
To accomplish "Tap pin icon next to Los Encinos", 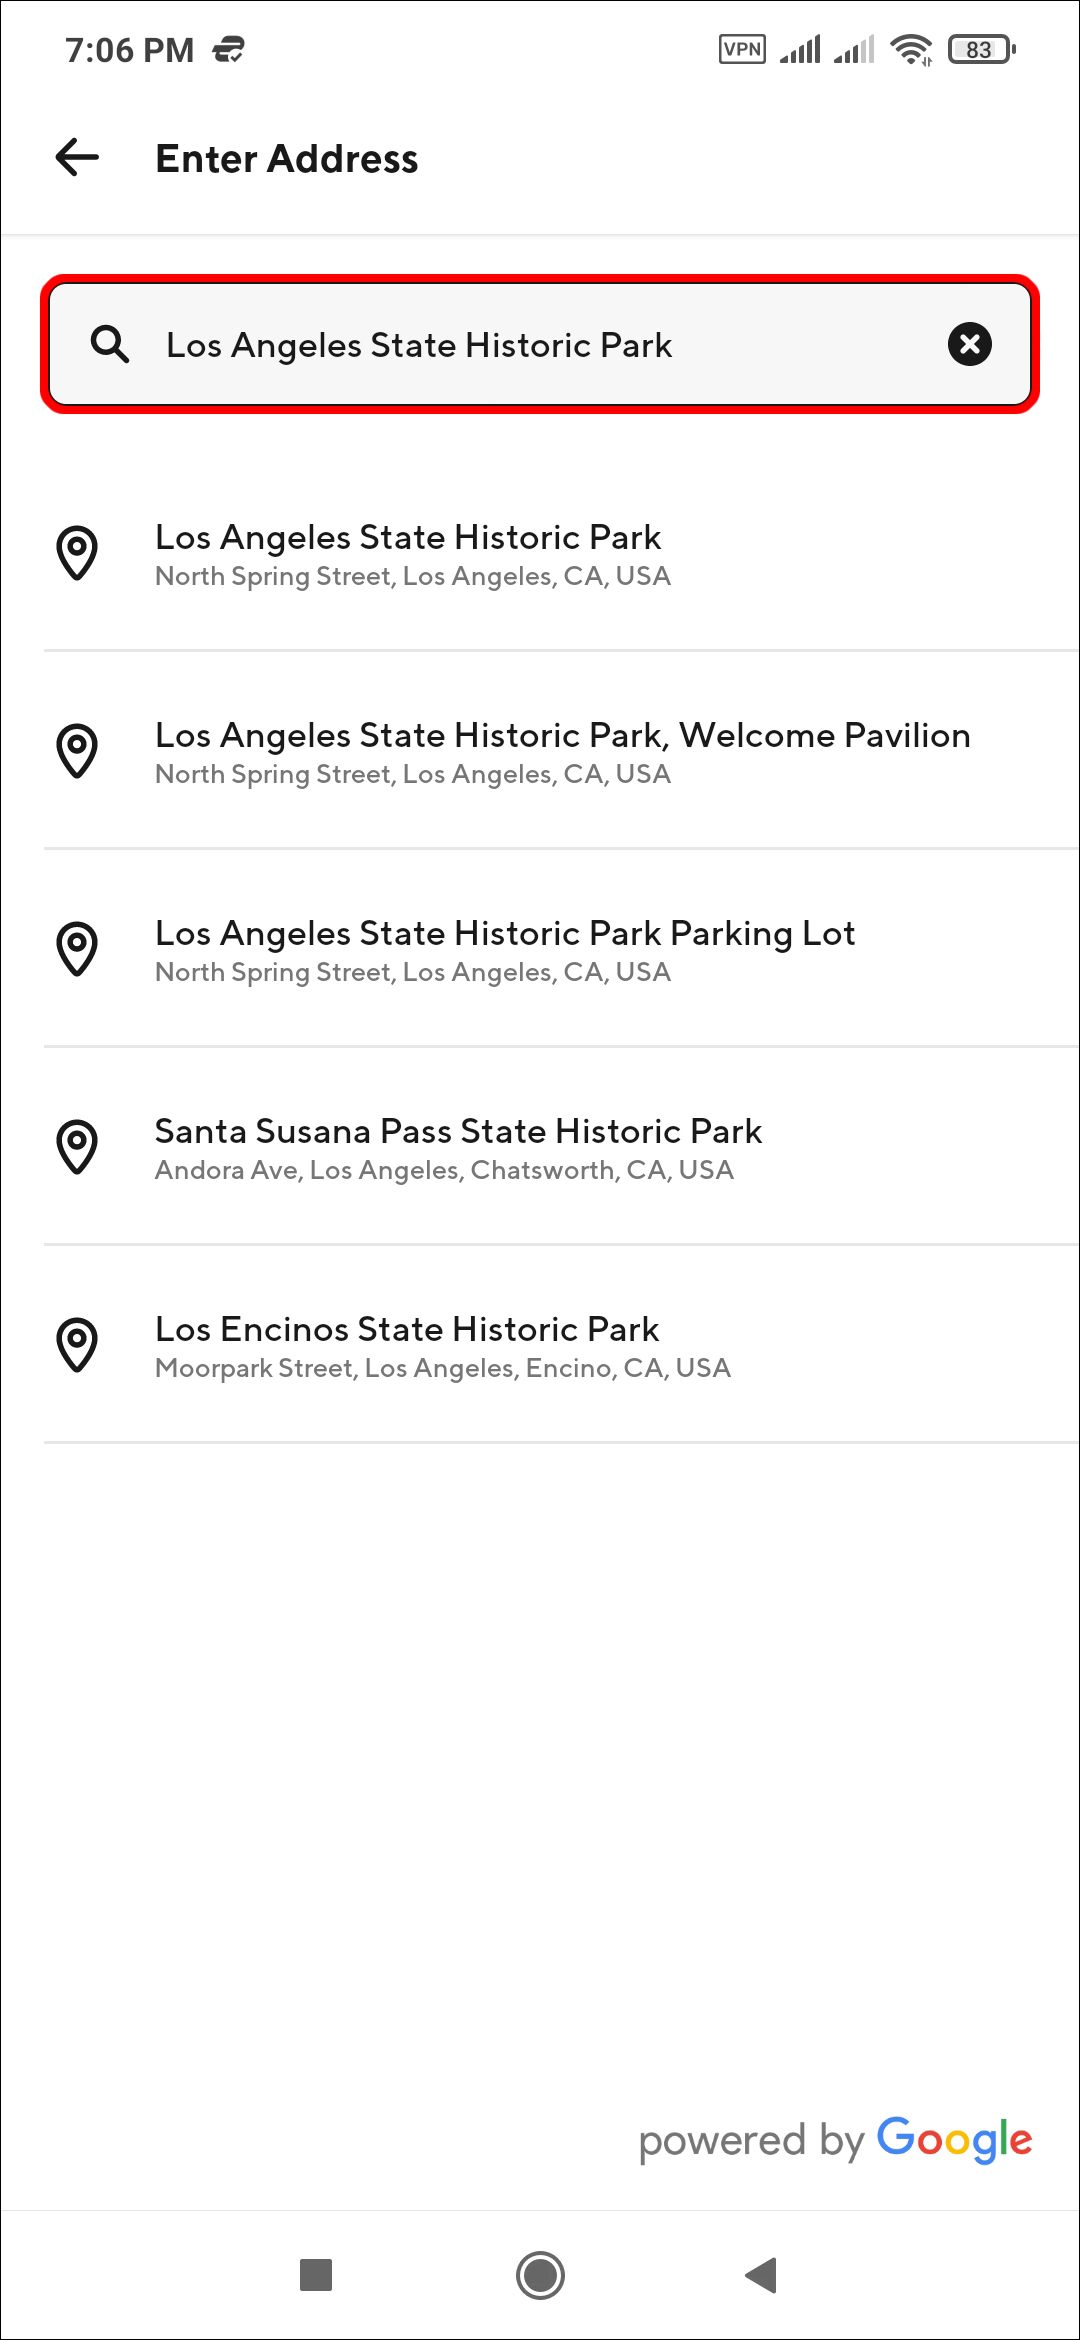I will [77, 1345].
